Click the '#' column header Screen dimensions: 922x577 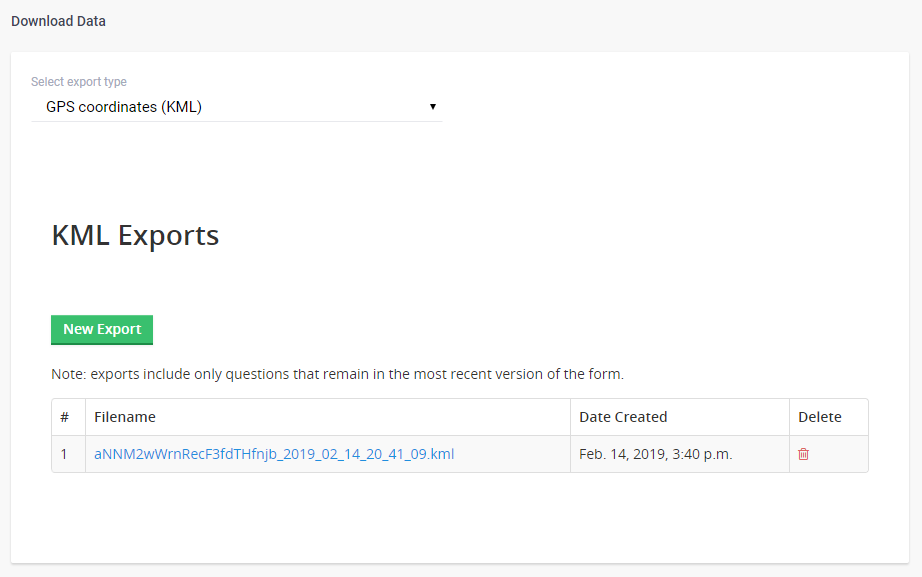click(65, 417)
